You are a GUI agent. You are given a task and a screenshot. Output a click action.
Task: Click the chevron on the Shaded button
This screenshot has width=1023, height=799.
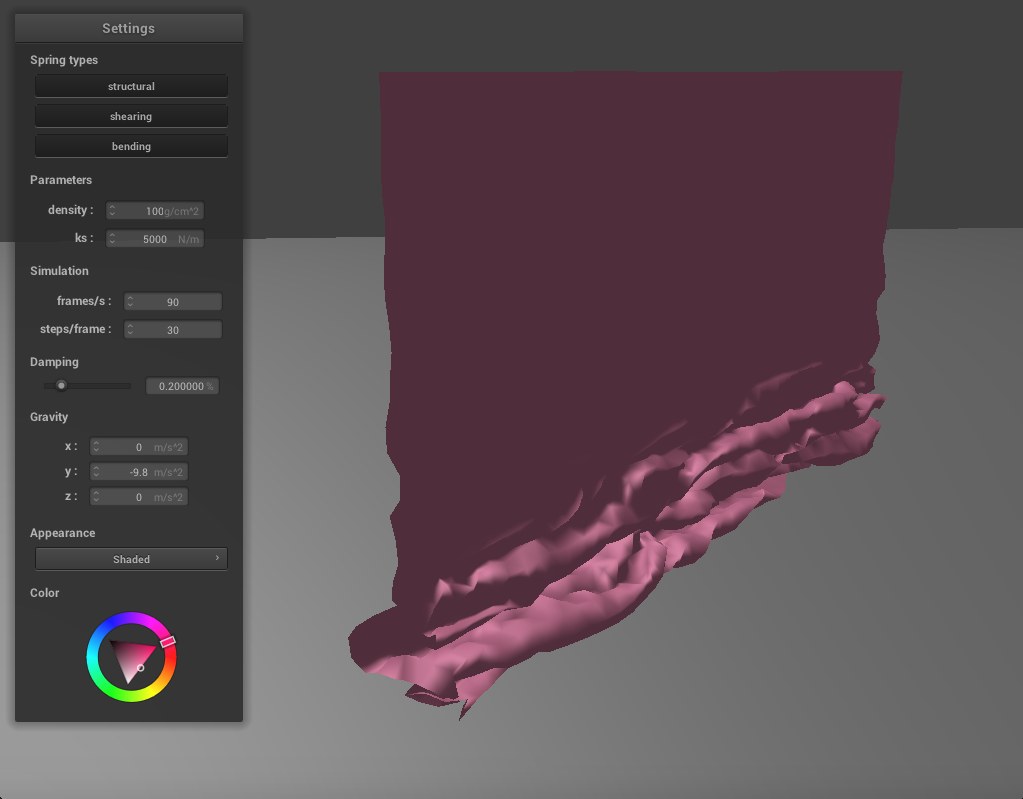(x=217, y=558)
